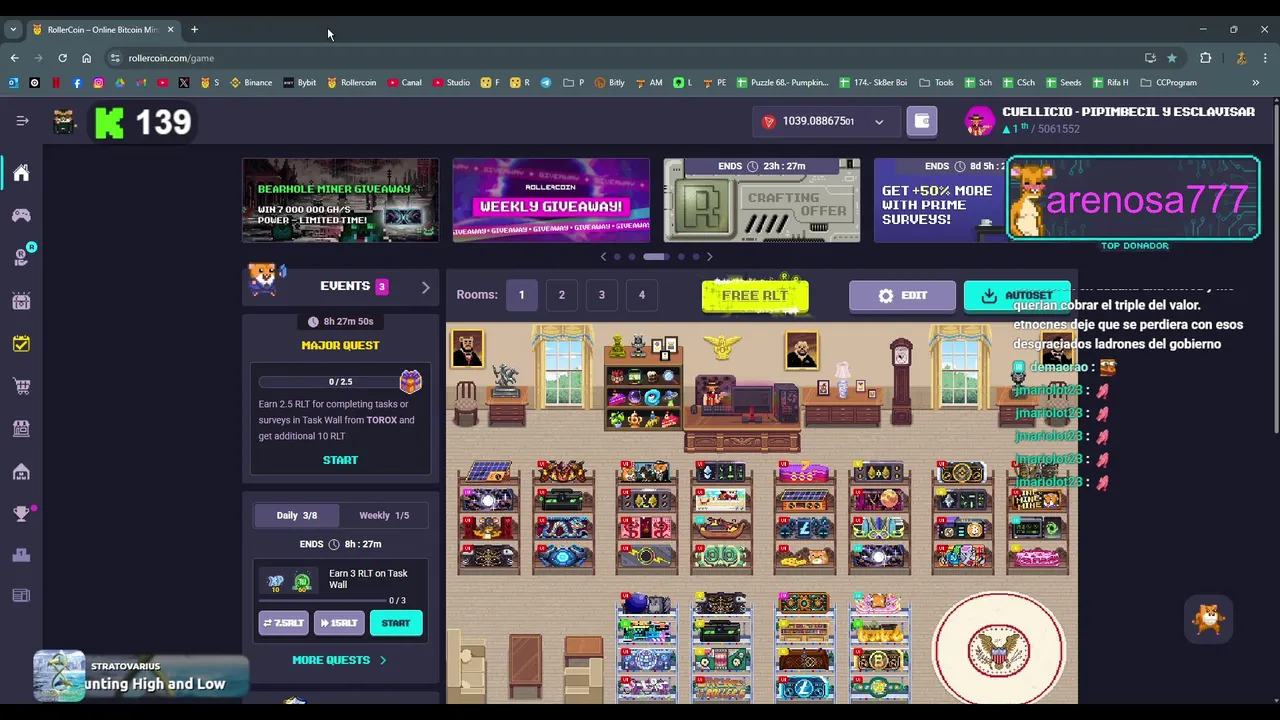The width and height of the screenshot is (1280, 720).
Task: Open the season pass chest sidebar icon
Action: click(x=21, y=300)
